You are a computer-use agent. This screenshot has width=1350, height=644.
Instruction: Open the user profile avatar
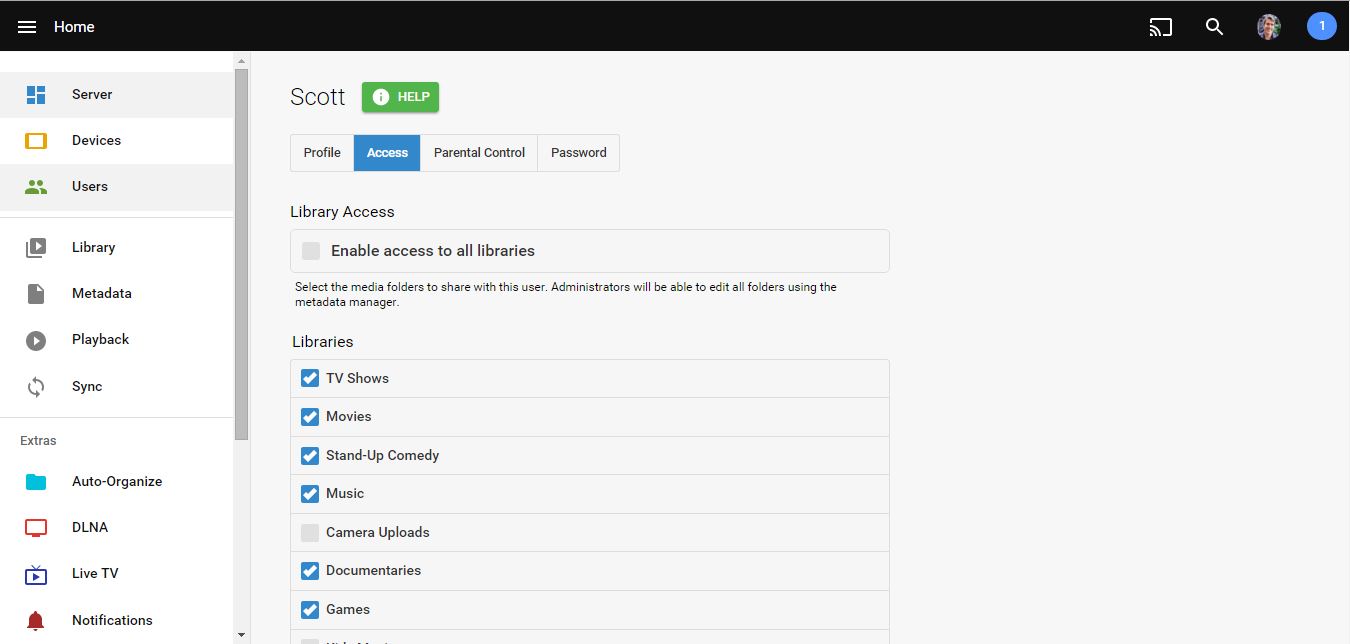point(1268,27)
